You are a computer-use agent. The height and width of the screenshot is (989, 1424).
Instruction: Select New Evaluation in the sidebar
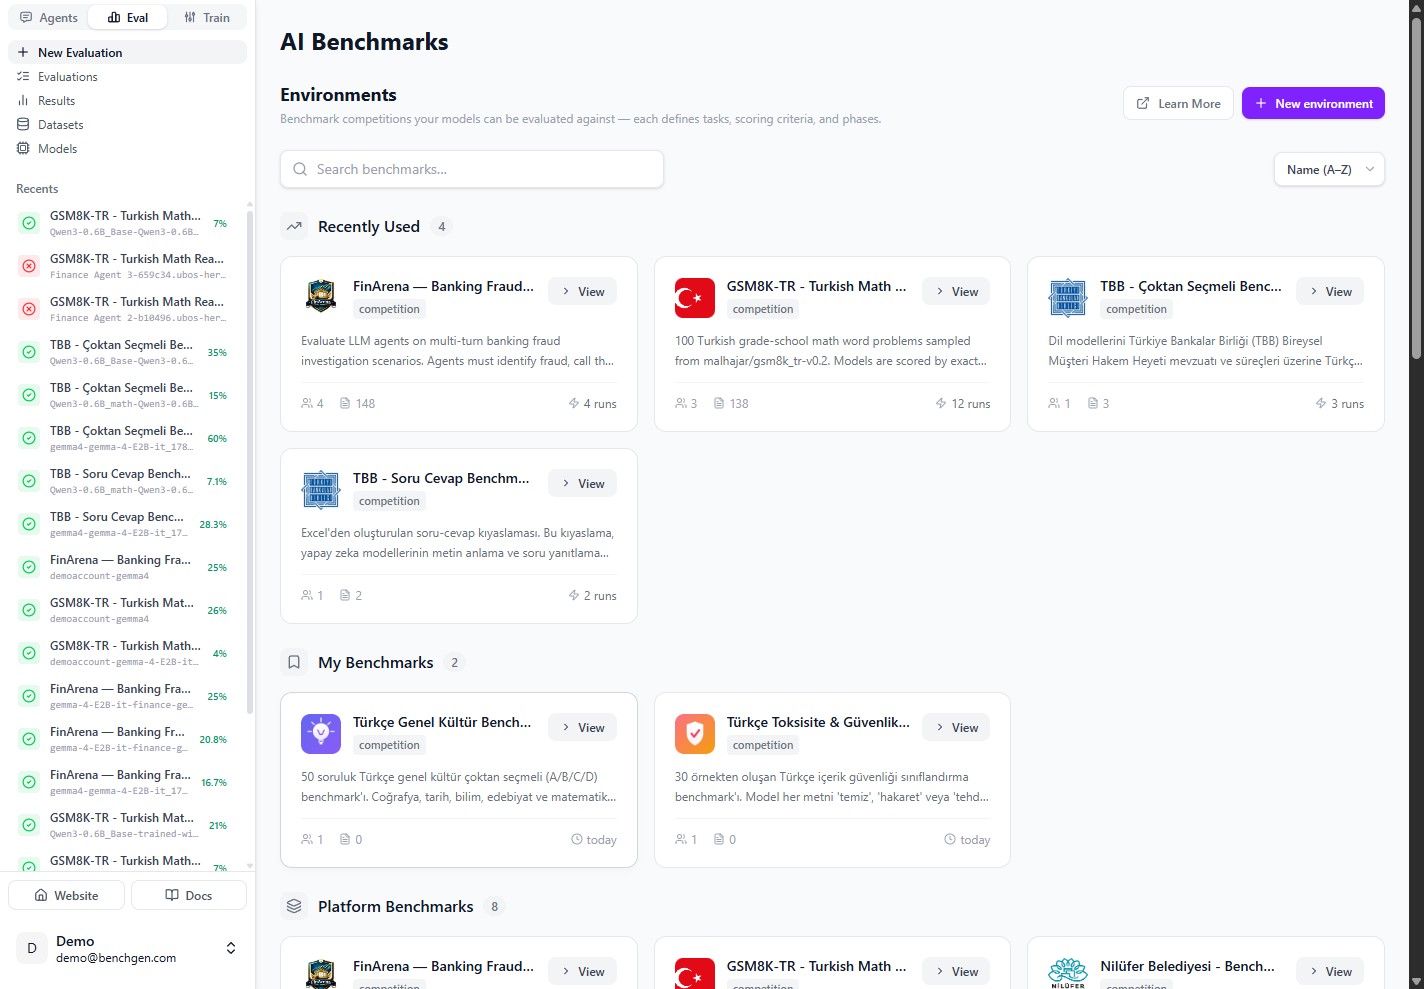pyautogui.click(x=127, y=53)
